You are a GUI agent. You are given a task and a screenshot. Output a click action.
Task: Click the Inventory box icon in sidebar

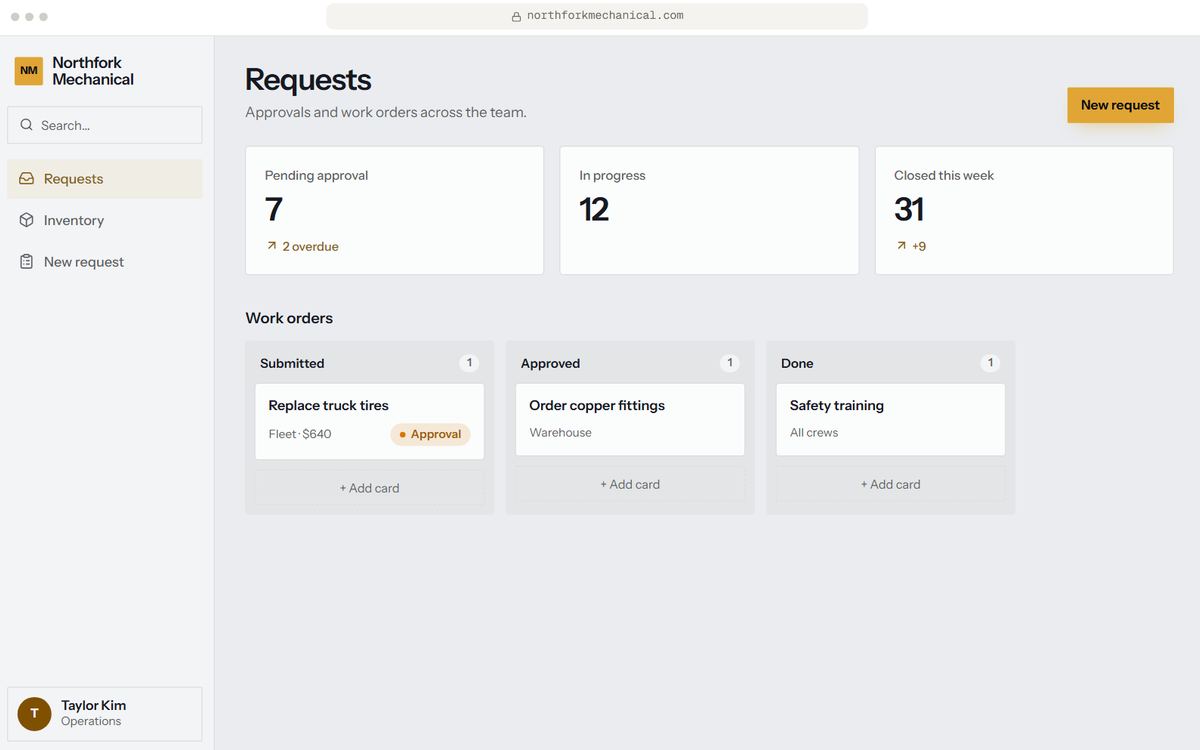[x=27, y=220]
